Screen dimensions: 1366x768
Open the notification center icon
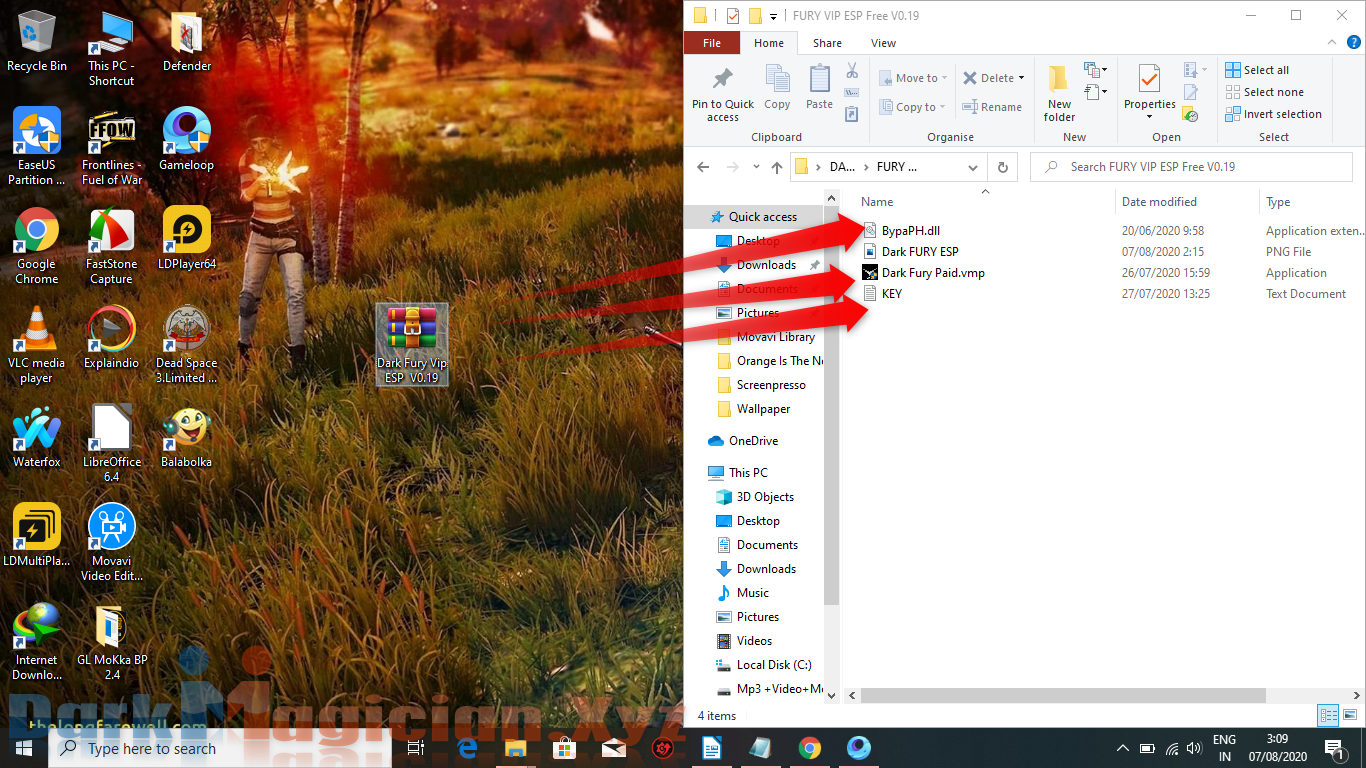[x=1334, y=748]
